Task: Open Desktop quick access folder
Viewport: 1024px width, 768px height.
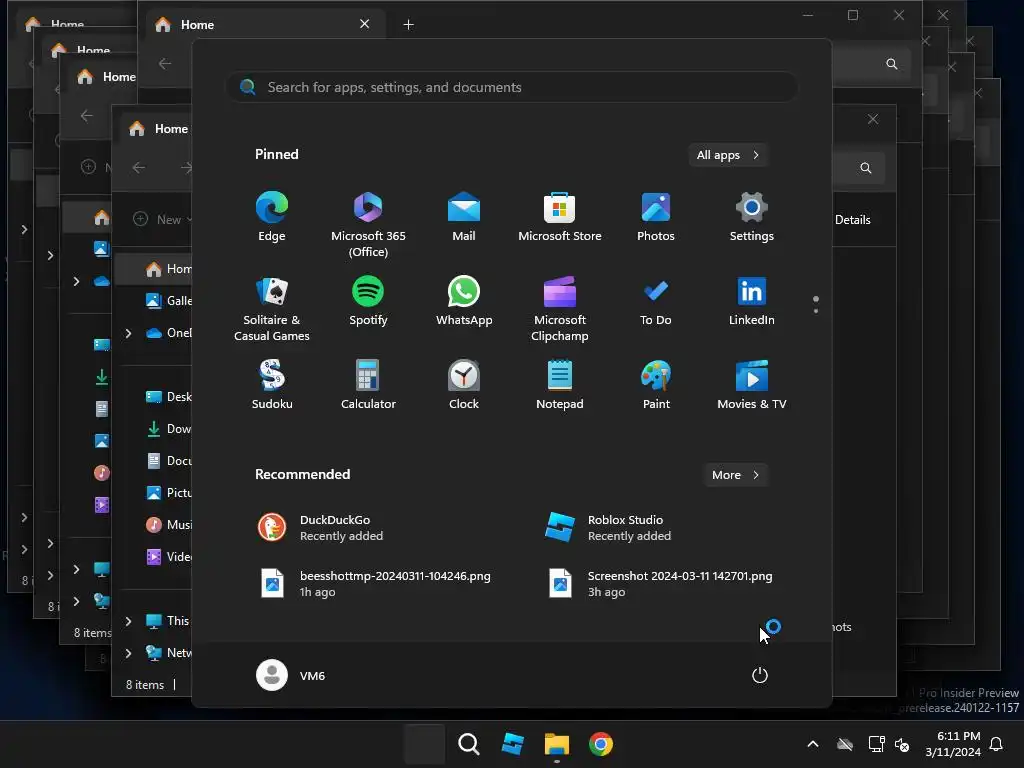Action: [168, 397]
